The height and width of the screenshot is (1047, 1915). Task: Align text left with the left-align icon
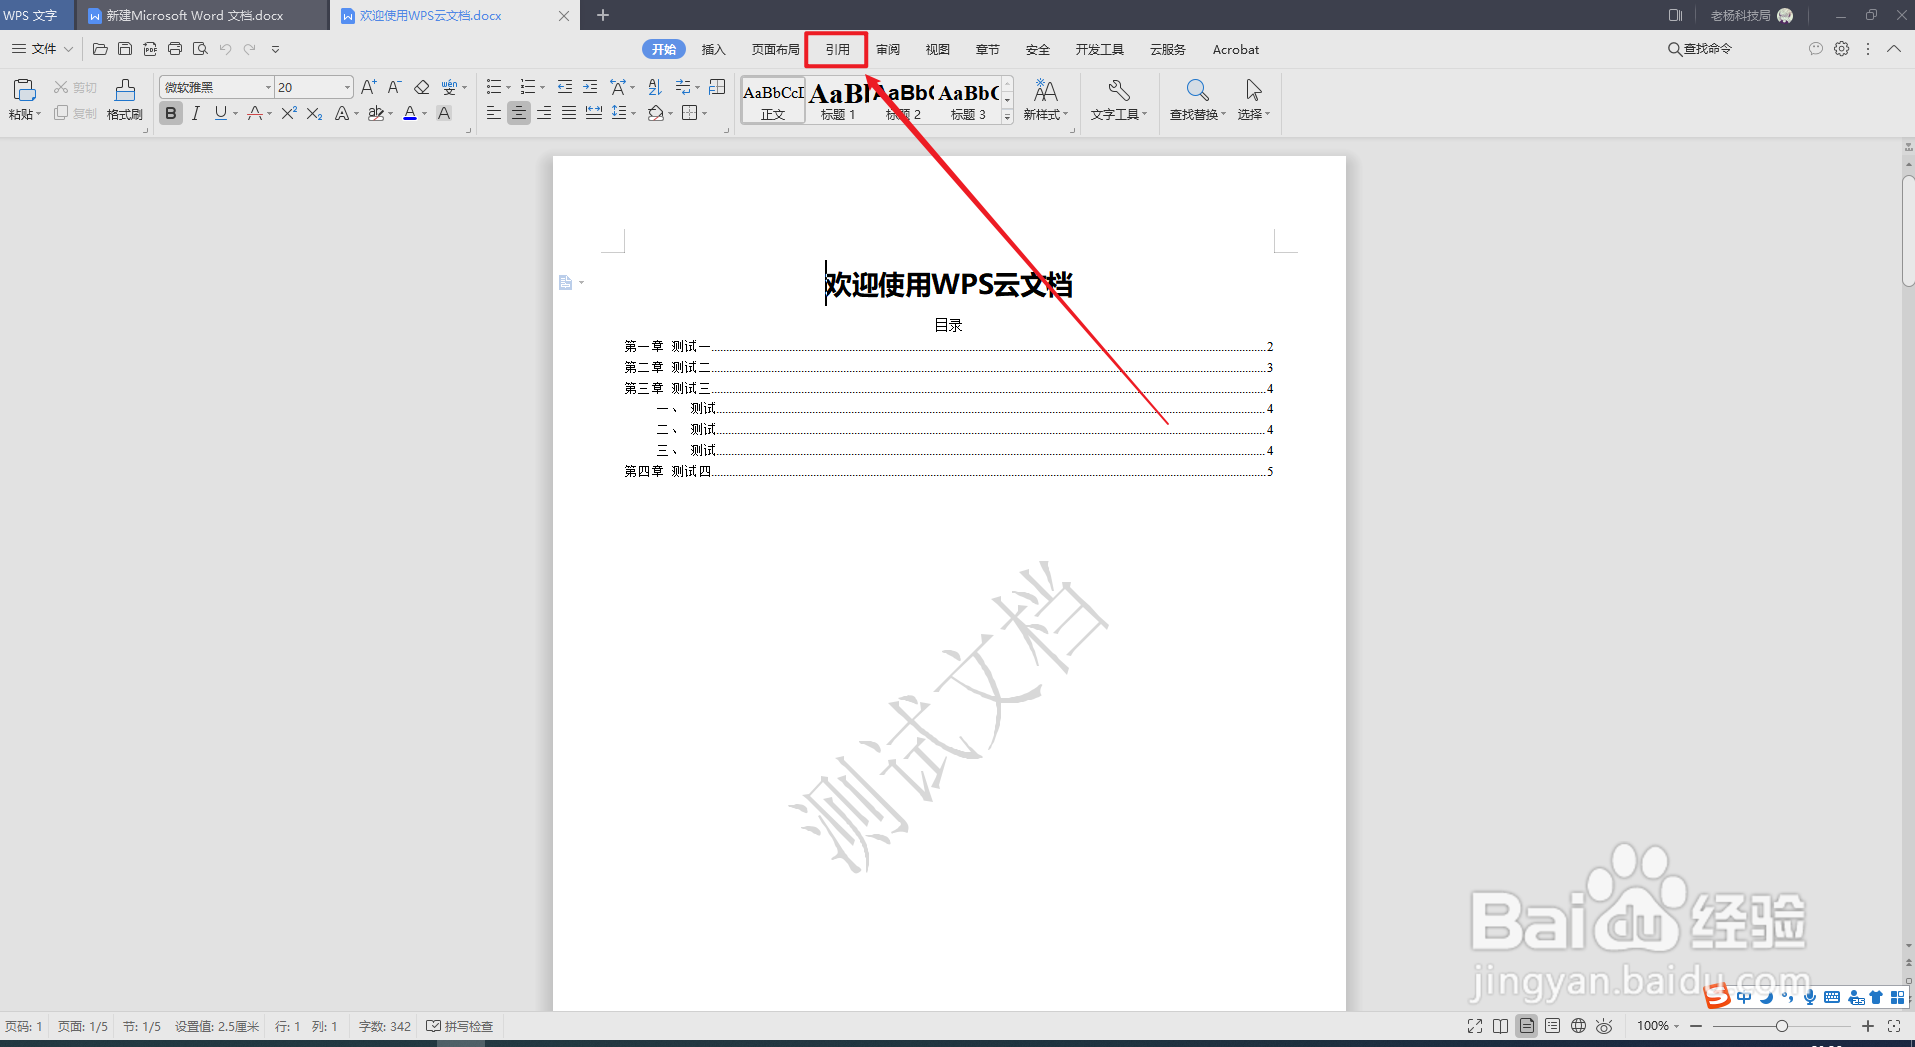pos(494,113)
